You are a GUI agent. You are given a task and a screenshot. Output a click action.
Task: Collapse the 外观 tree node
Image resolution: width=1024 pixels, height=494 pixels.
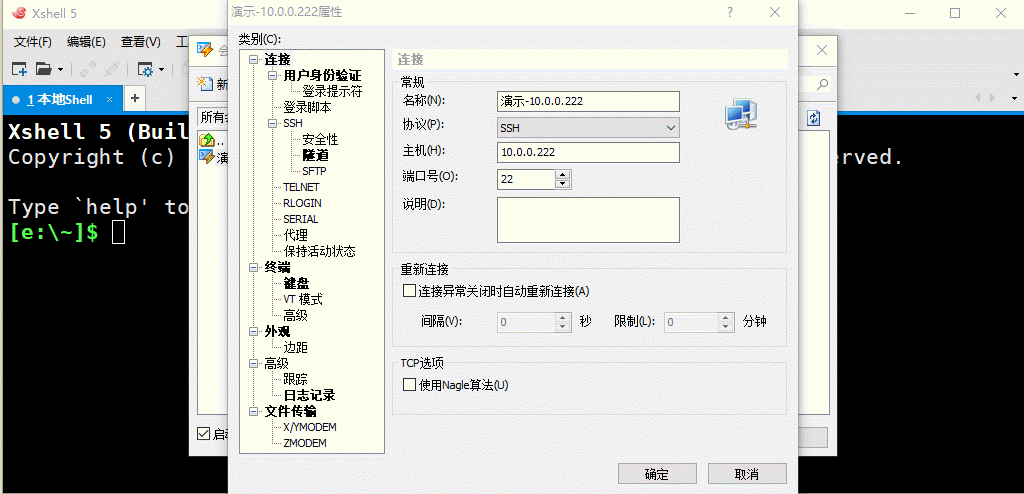(253, 331)
